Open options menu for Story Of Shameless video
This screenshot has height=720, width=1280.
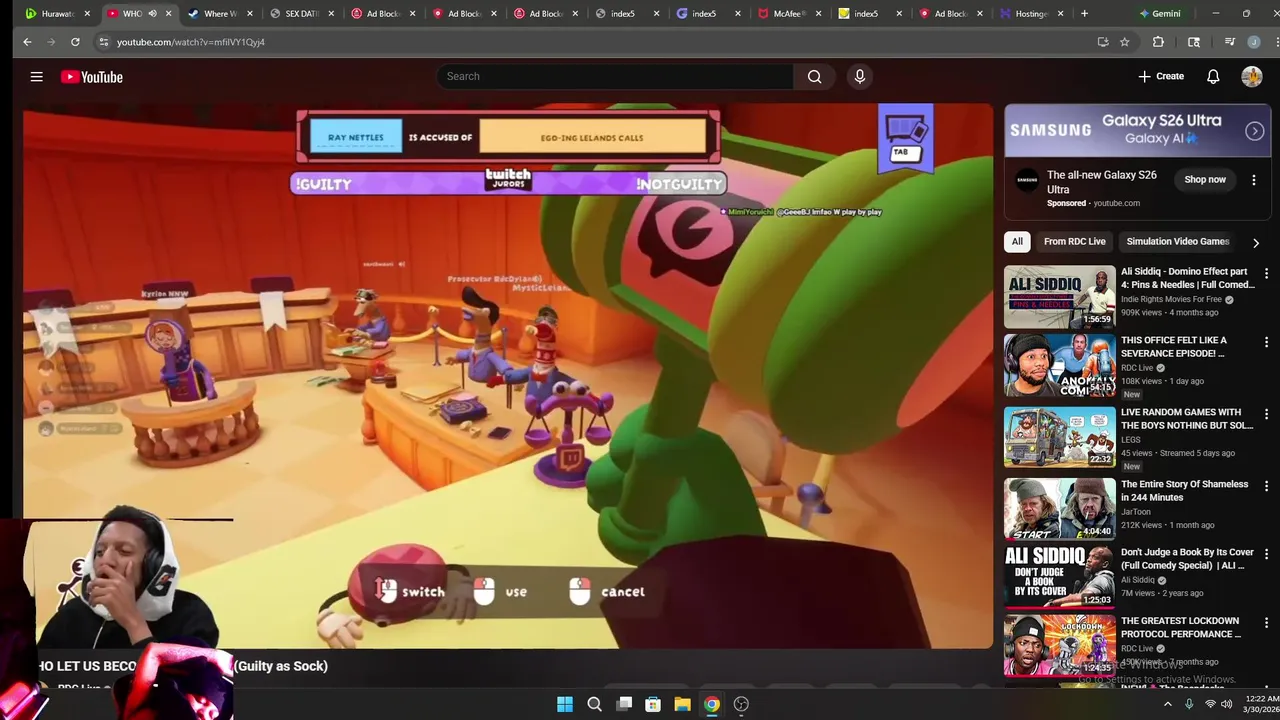tap(1266, 486)
